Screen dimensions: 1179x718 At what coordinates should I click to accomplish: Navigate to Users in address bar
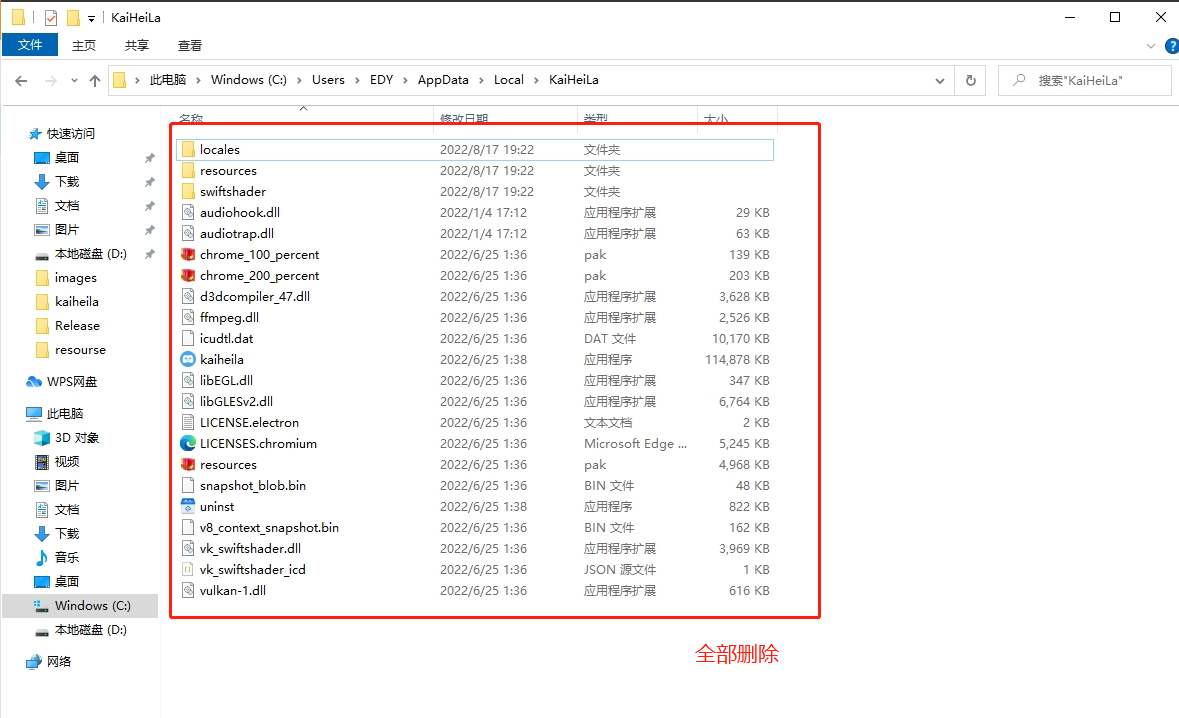(x=329, y=80)
